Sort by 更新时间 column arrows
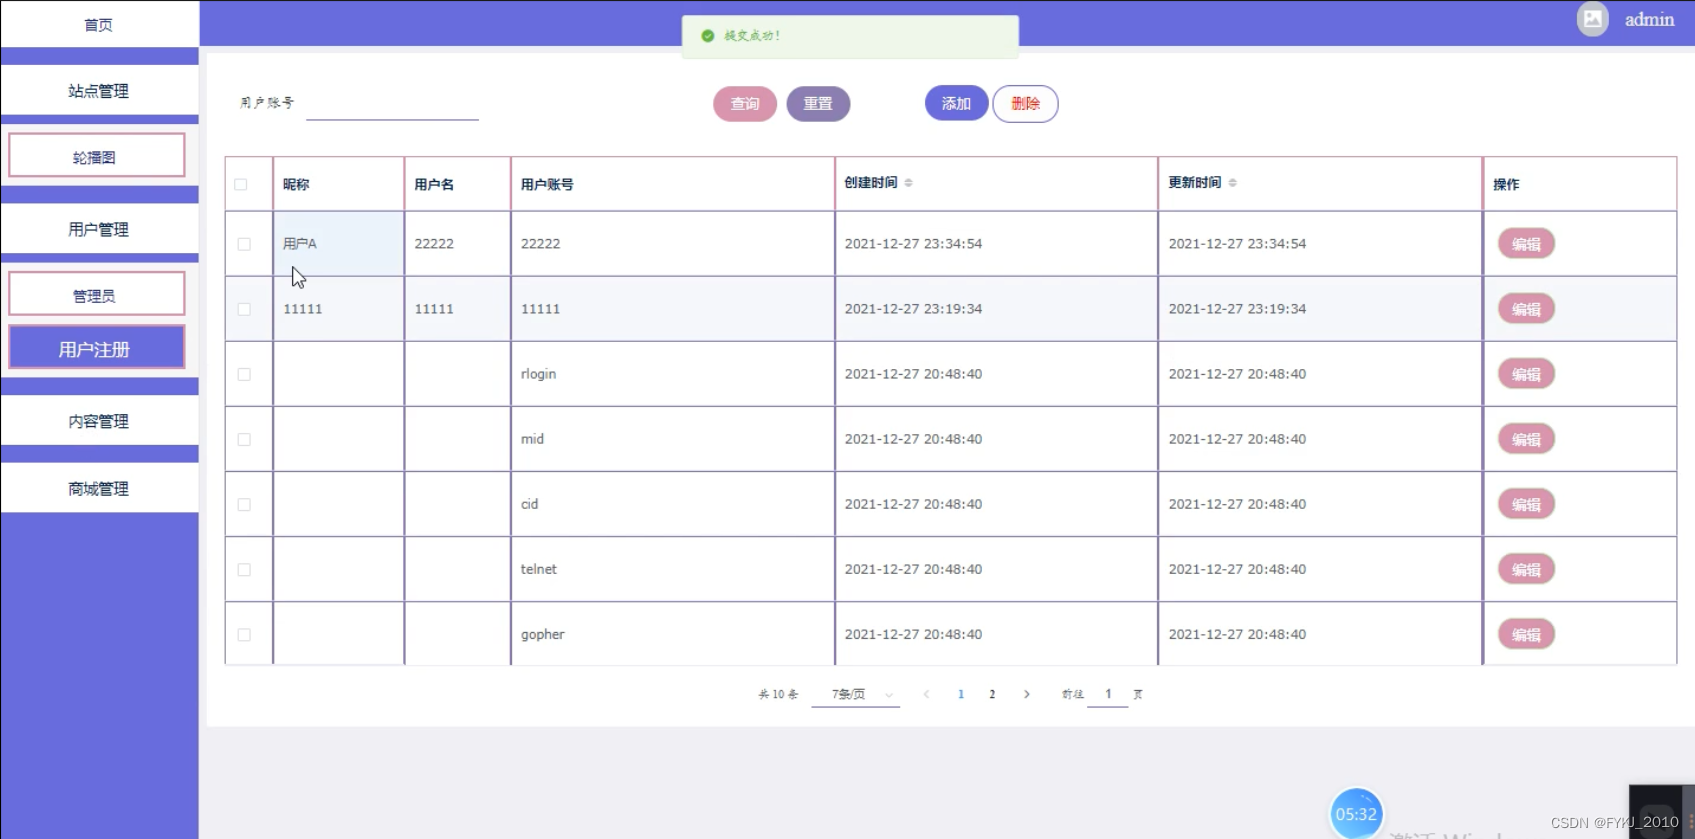Image resolution: width=1695 pixels, height=839 pixels. pyautogui.click(x=1232, y=183)
